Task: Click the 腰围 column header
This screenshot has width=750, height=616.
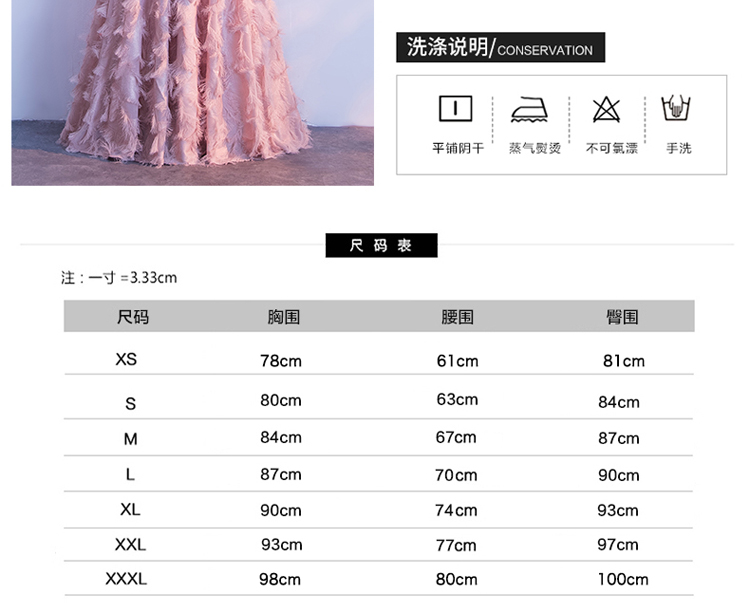Action: coord(457,317)
